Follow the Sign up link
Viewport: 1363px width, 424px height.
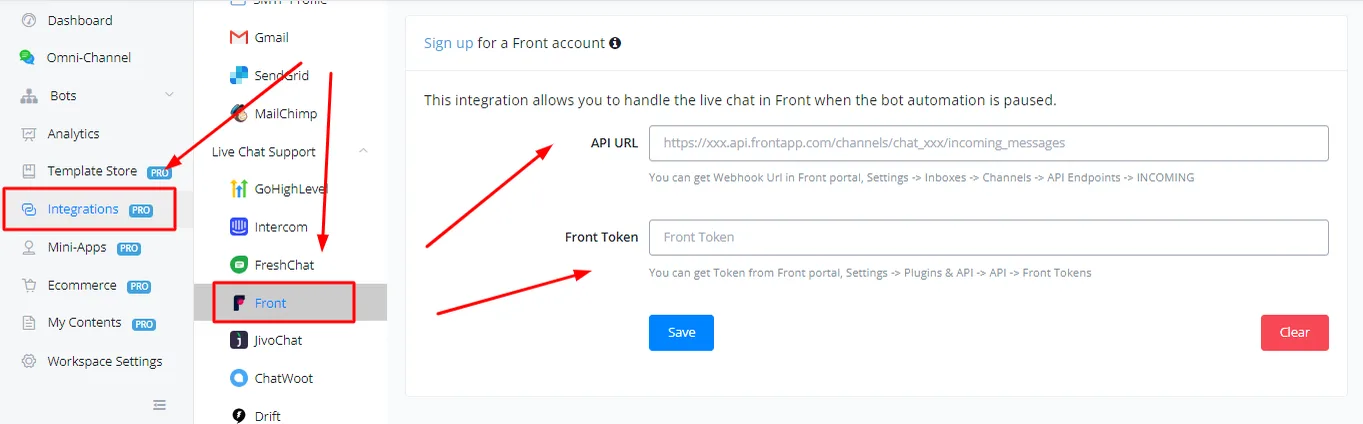[449, 43]
